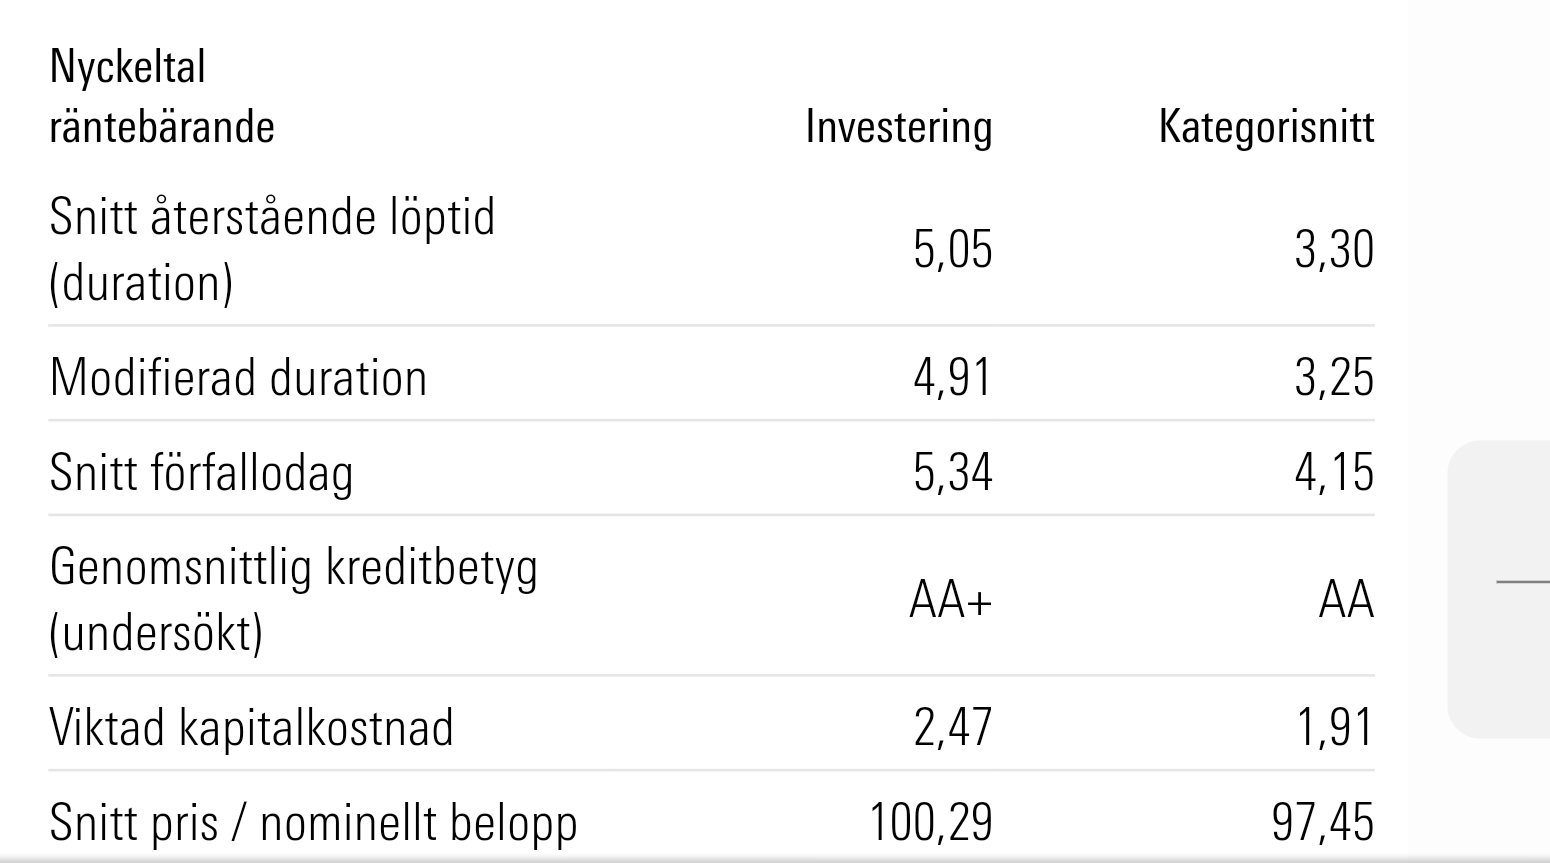Click the Kategorisnitt column header

(x=1266, y=127)
